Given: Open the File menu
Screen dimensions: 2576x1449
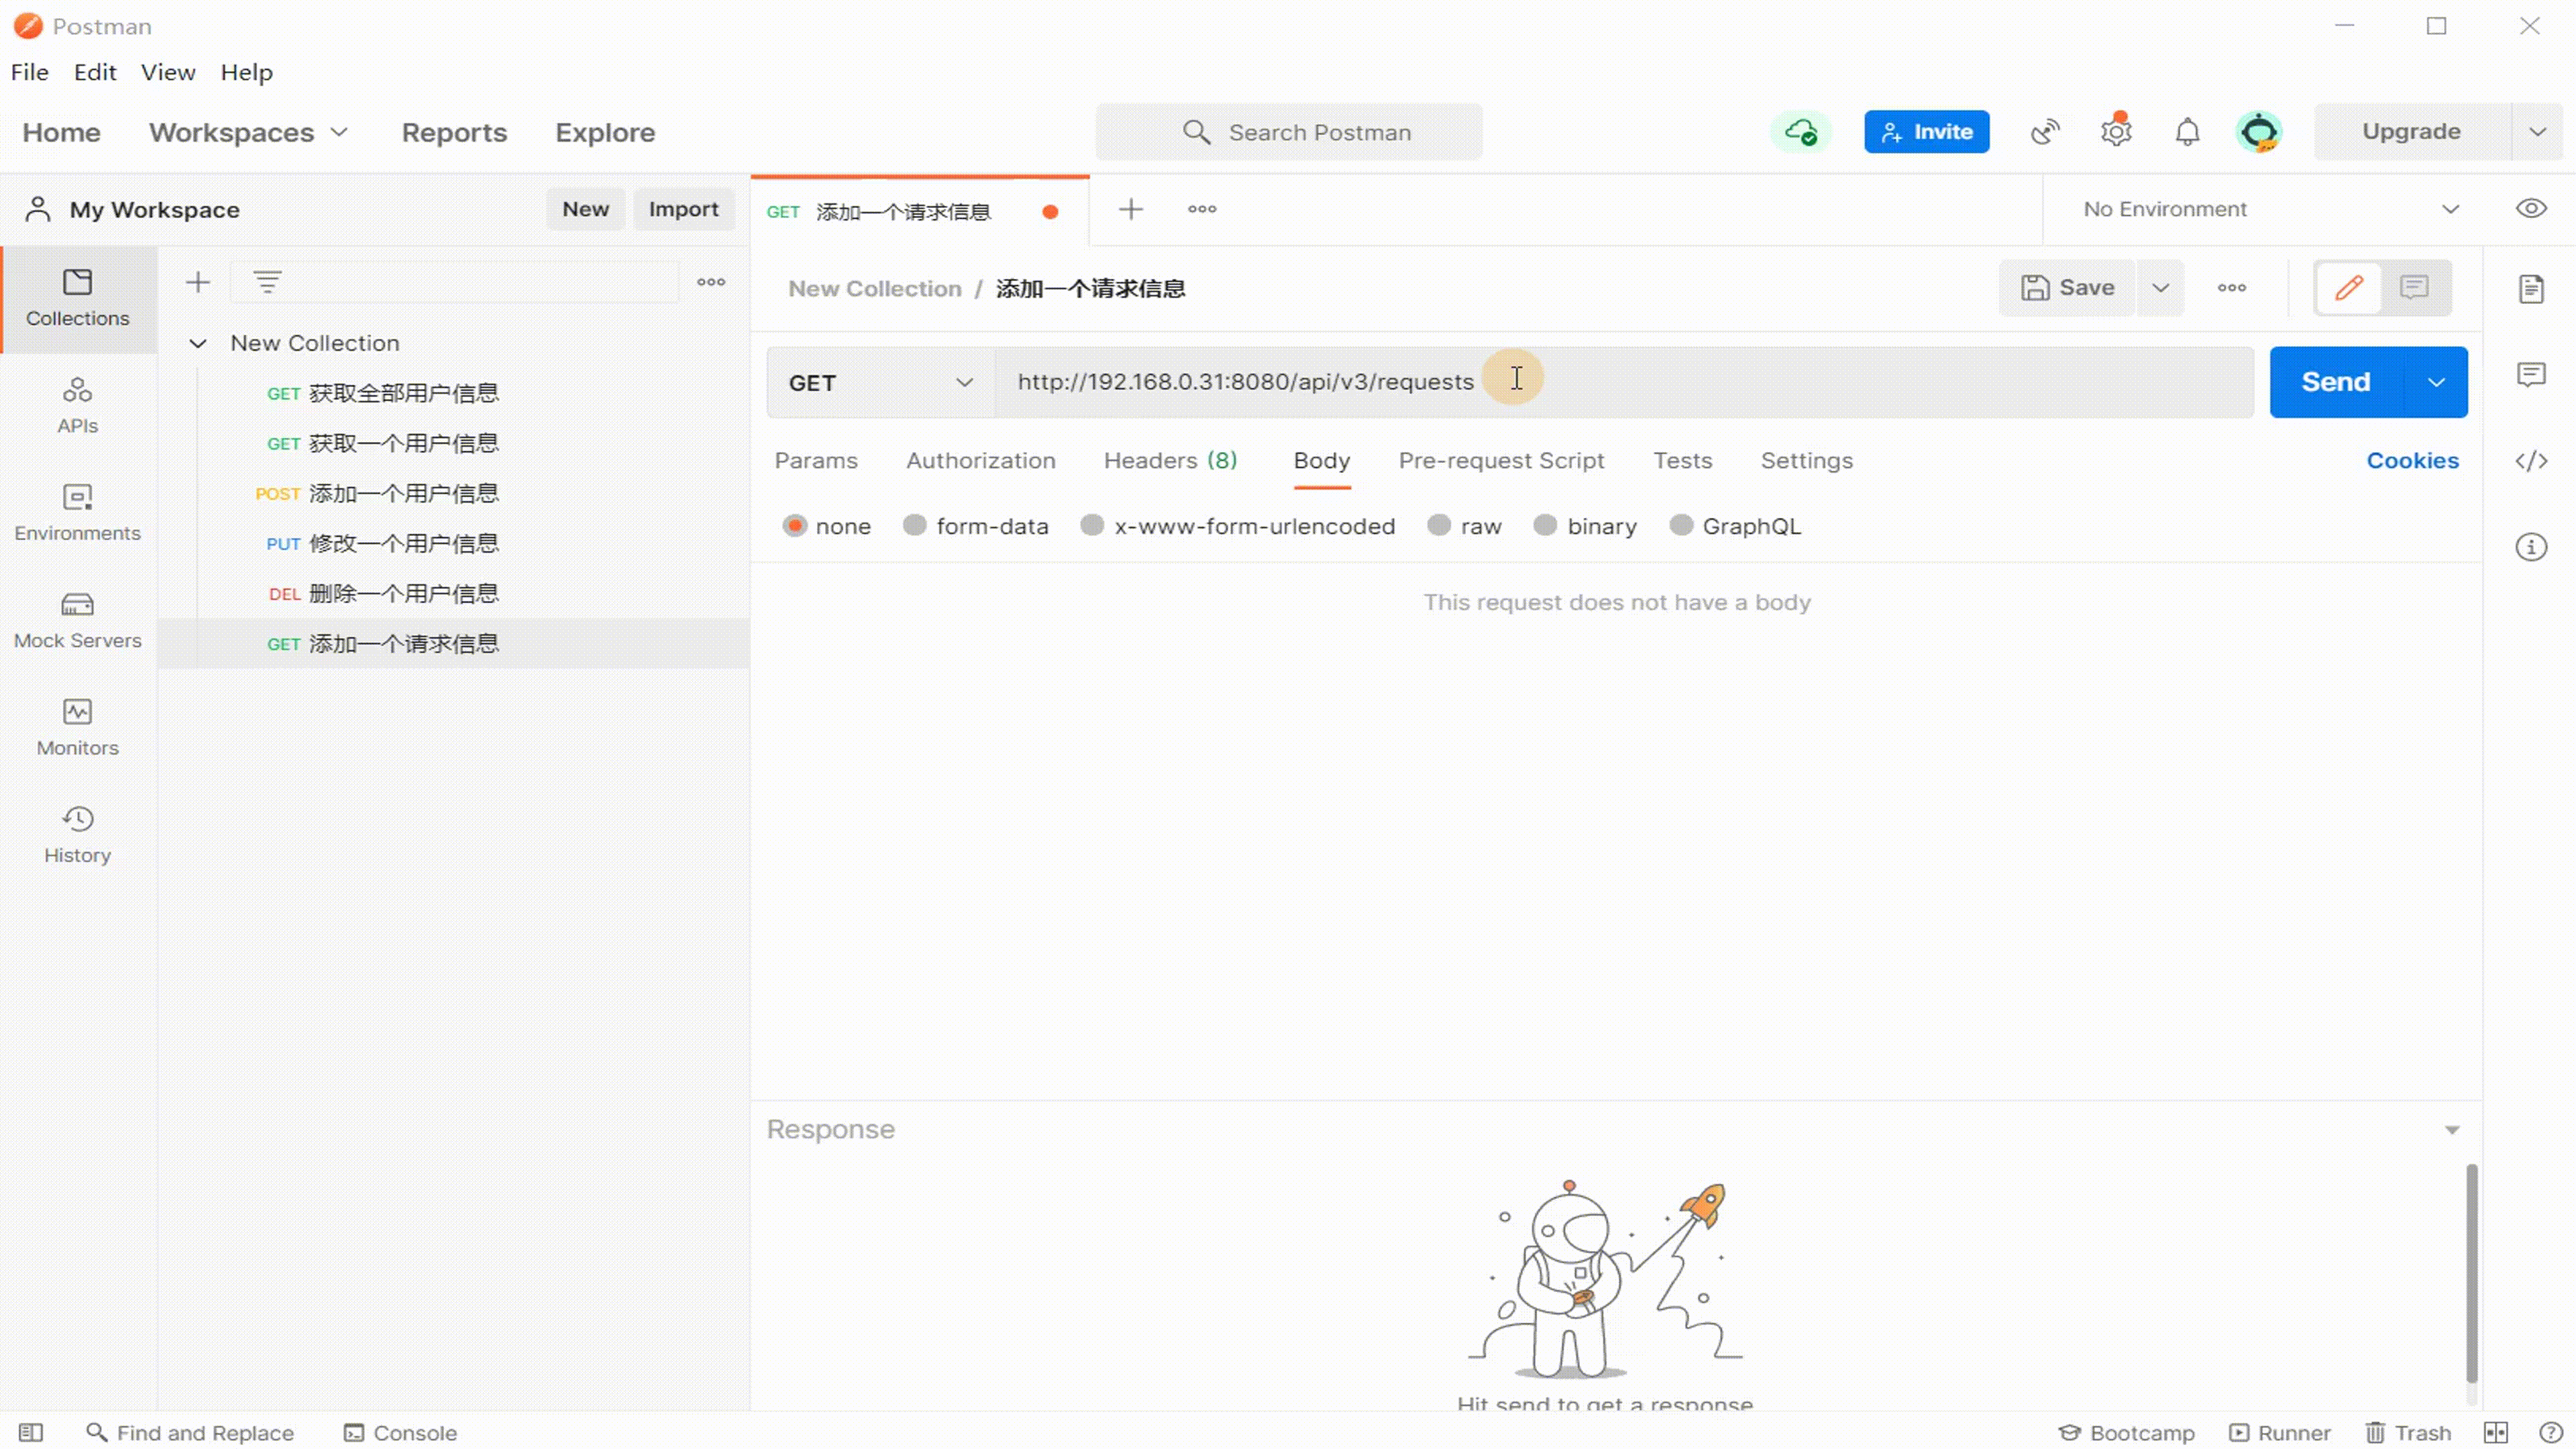Looking at the screenshot, I should (30, 72).
